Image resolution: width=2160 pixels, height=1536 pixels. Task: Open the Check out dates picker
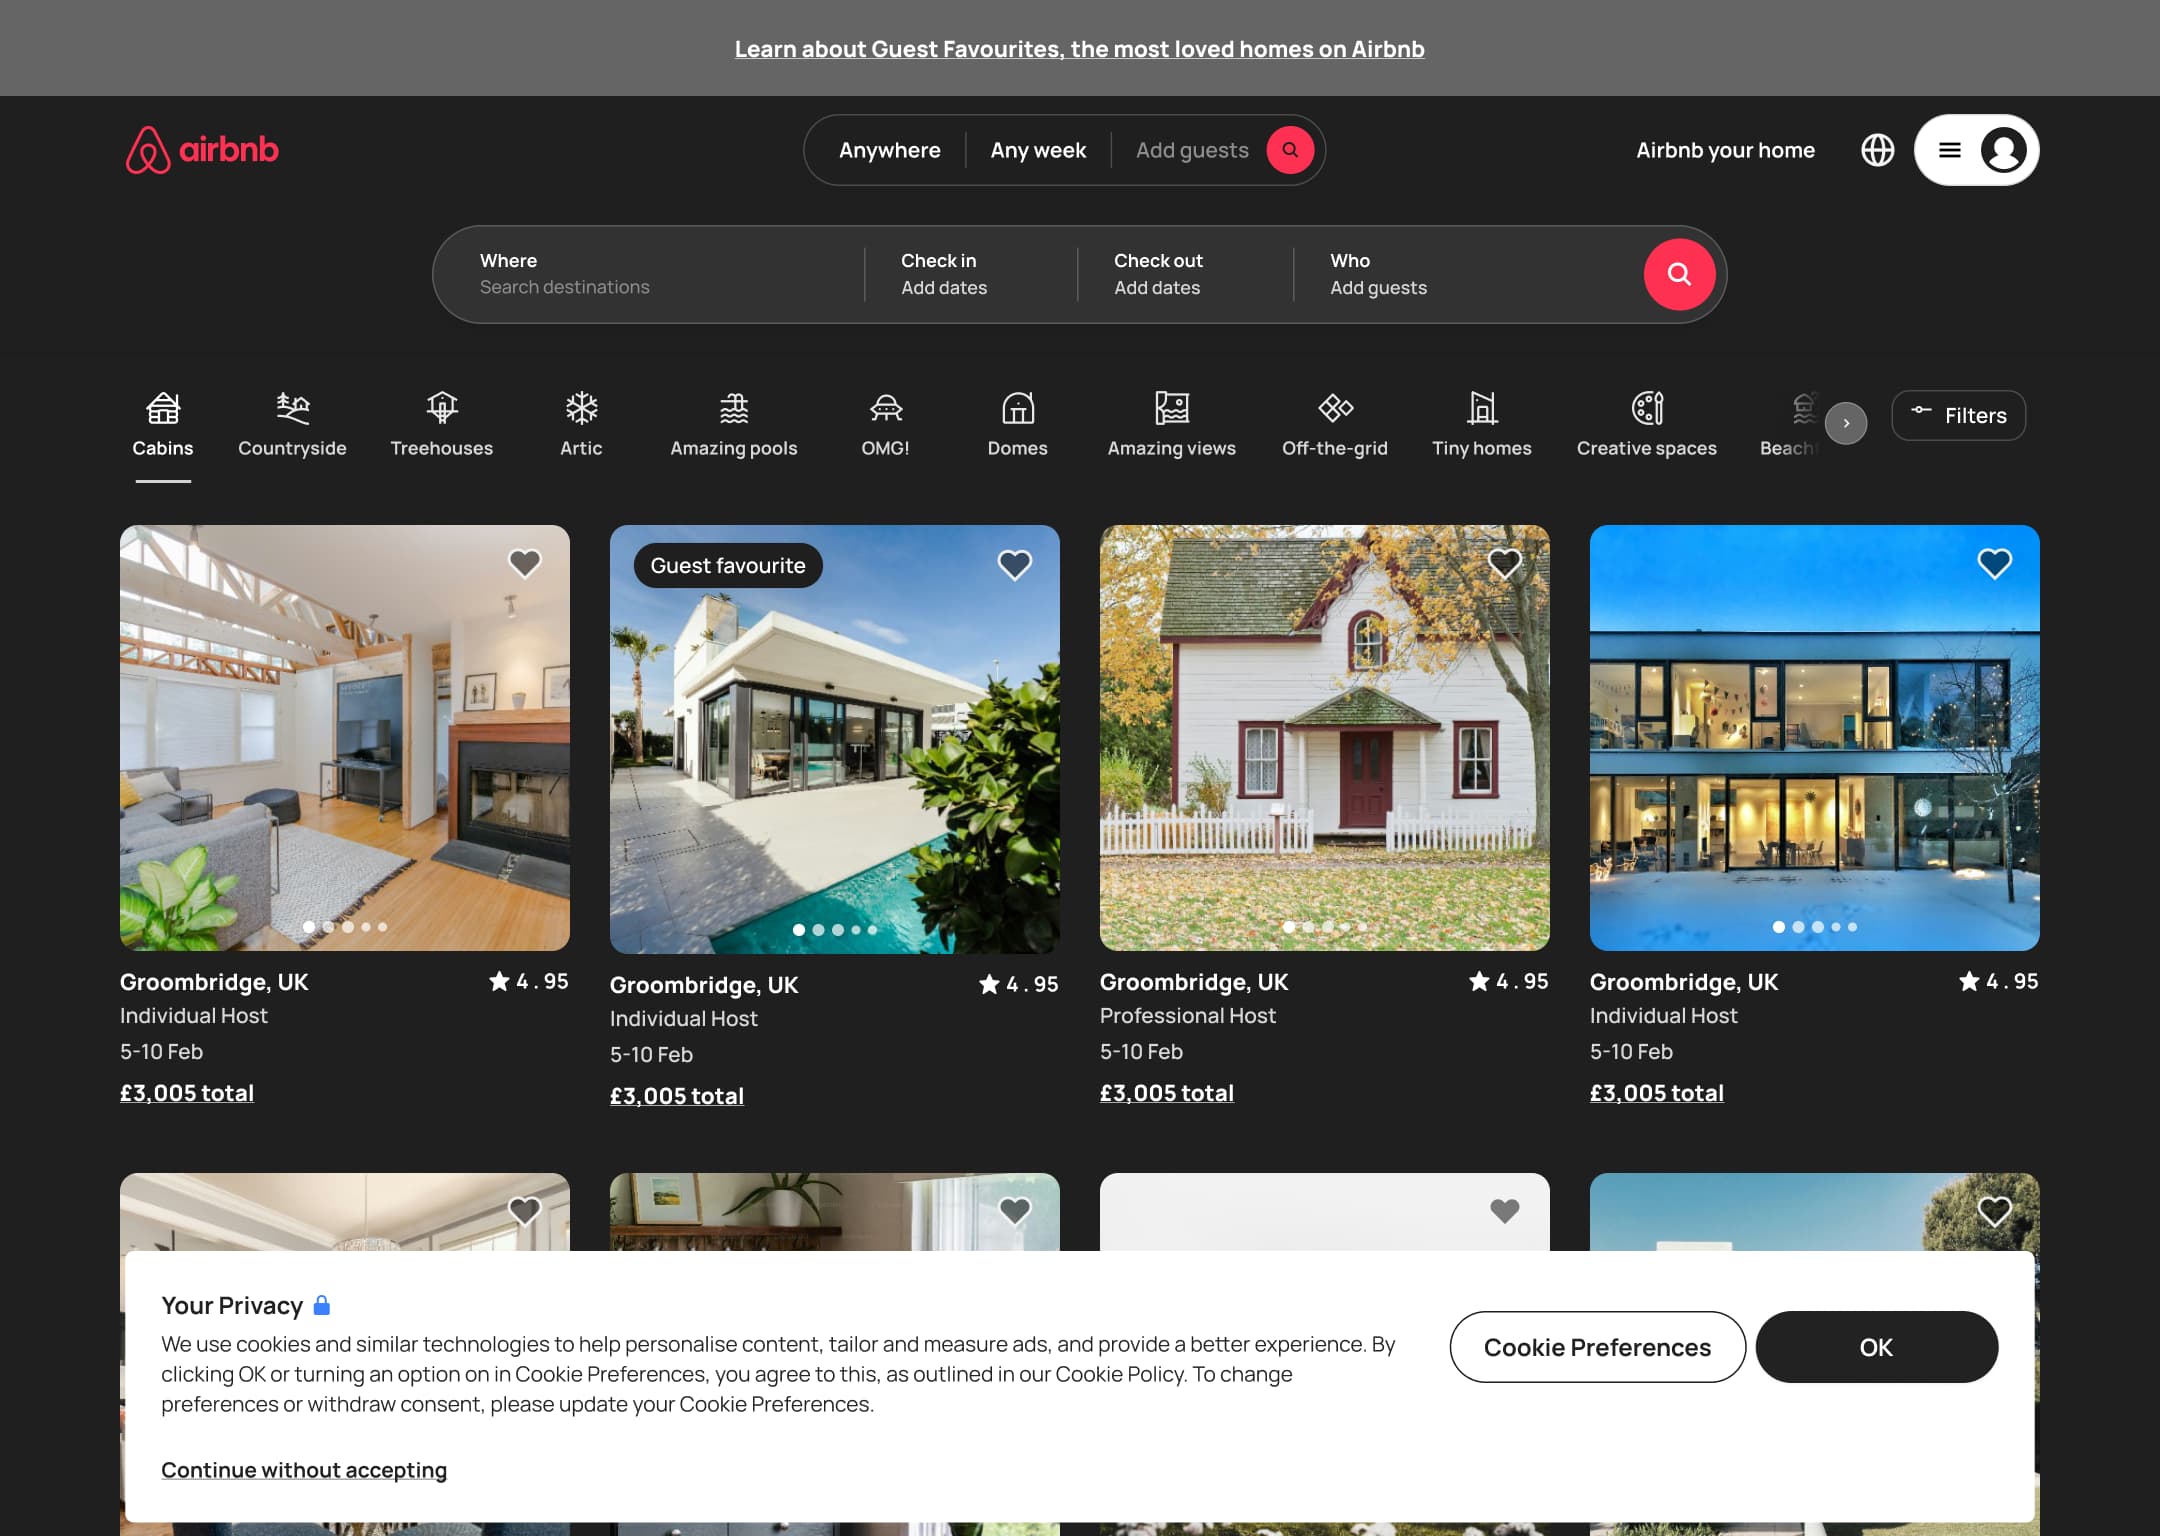[1185, 274]
